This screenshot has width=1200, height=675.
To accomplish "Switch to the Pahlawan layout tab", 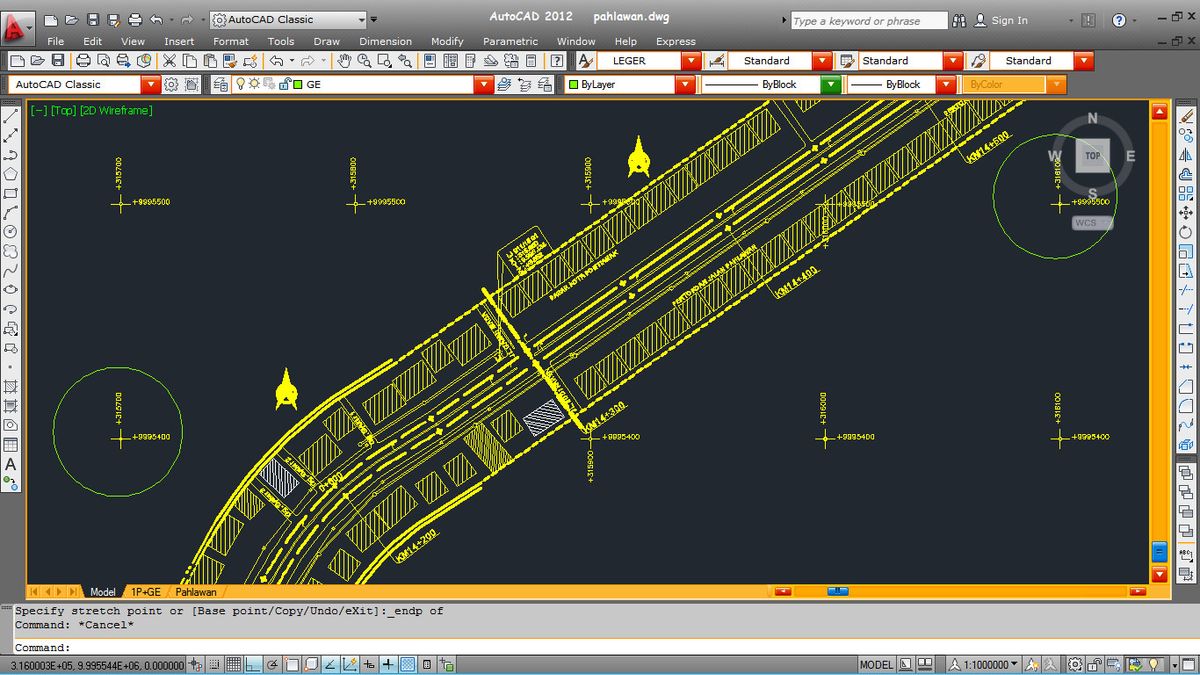I will pyautogui.click(x=196, y=592).
